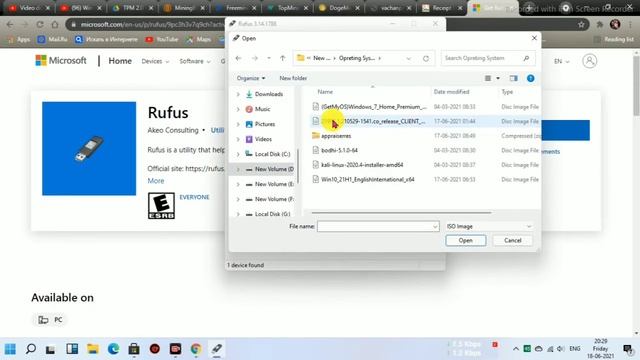This screenshot has width=640, height=360.
Task: Expand the Local Disk (C:) node
Action: 238,154
